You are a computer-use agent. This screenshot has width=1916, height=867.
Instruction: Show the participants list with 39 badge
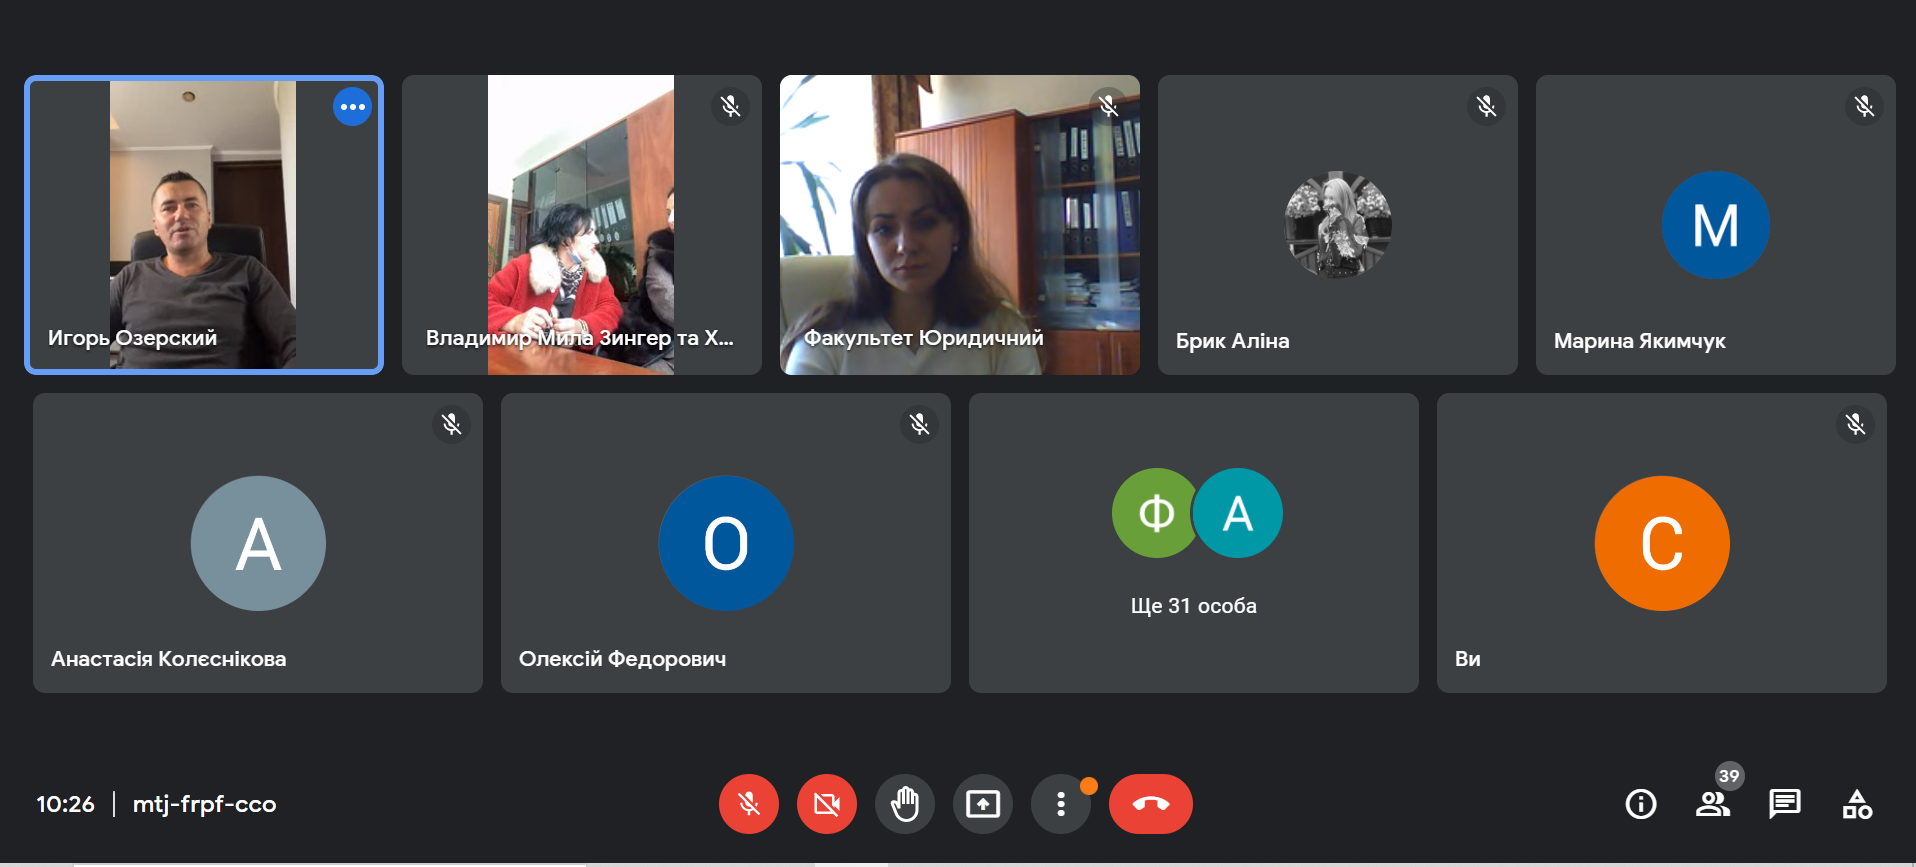pos(1713,804)
